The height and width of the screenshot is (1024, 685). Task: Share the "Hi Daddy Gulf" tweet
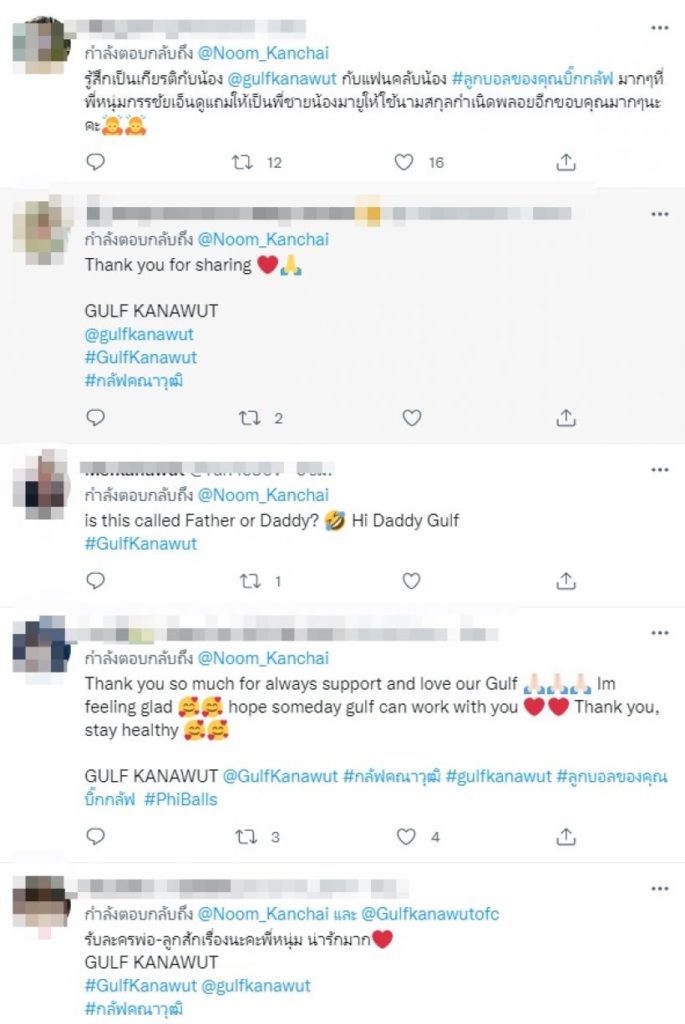tap(566, 581)
